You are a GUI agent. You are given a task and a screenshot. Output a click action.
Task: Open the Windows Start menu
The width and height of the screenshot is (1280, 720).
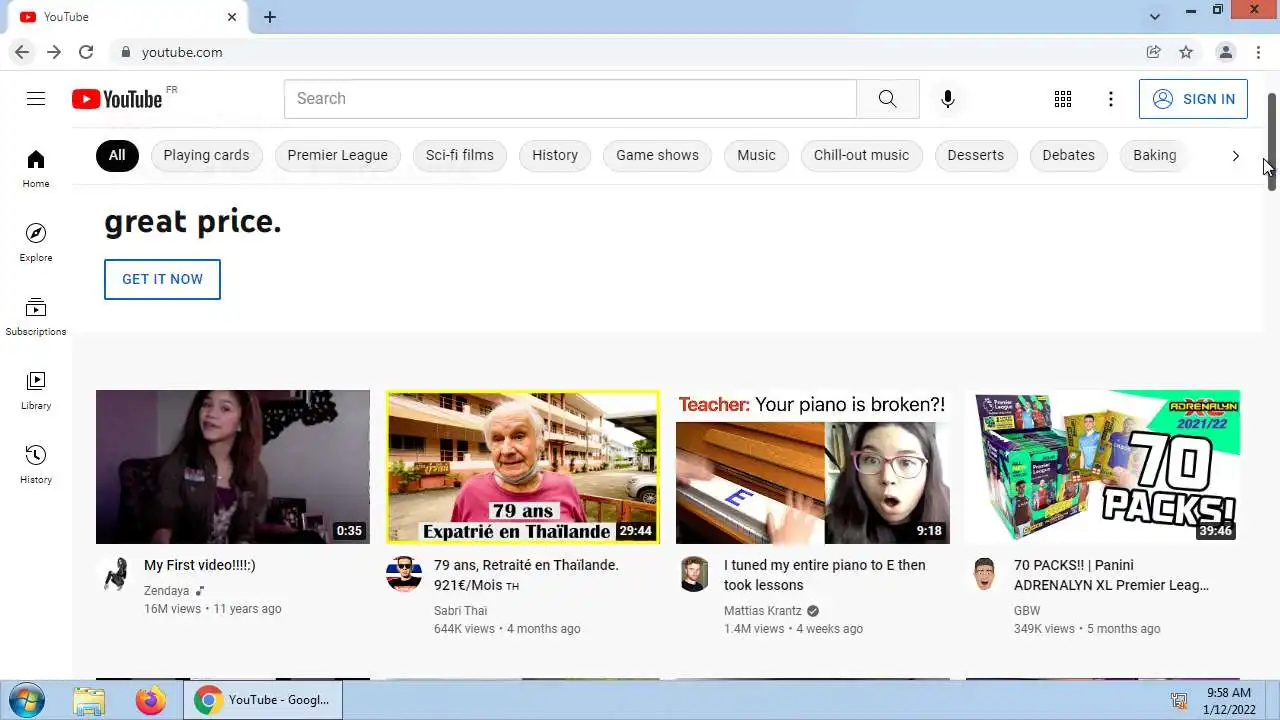(x=26, y=700)
